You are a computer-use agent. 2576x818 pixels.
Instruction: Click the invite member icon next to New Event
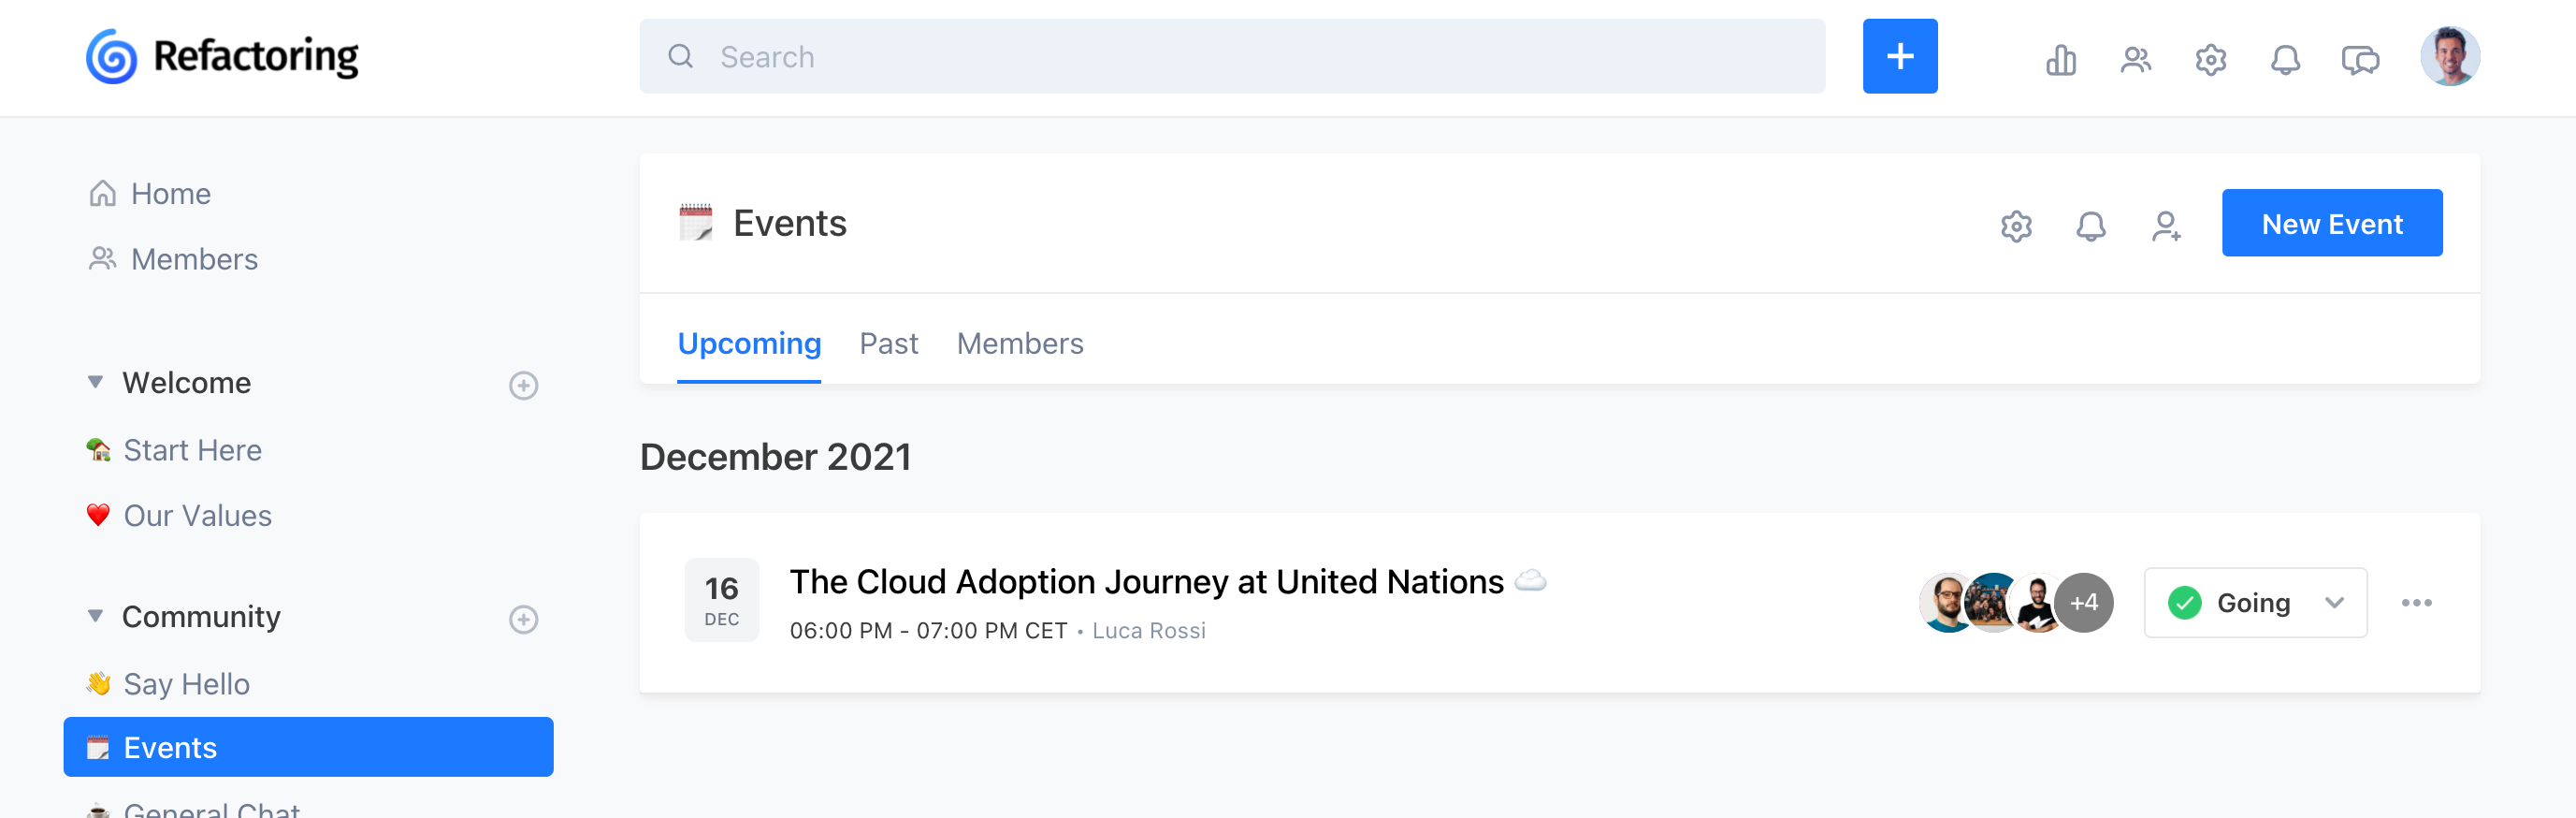point(2167,226)
